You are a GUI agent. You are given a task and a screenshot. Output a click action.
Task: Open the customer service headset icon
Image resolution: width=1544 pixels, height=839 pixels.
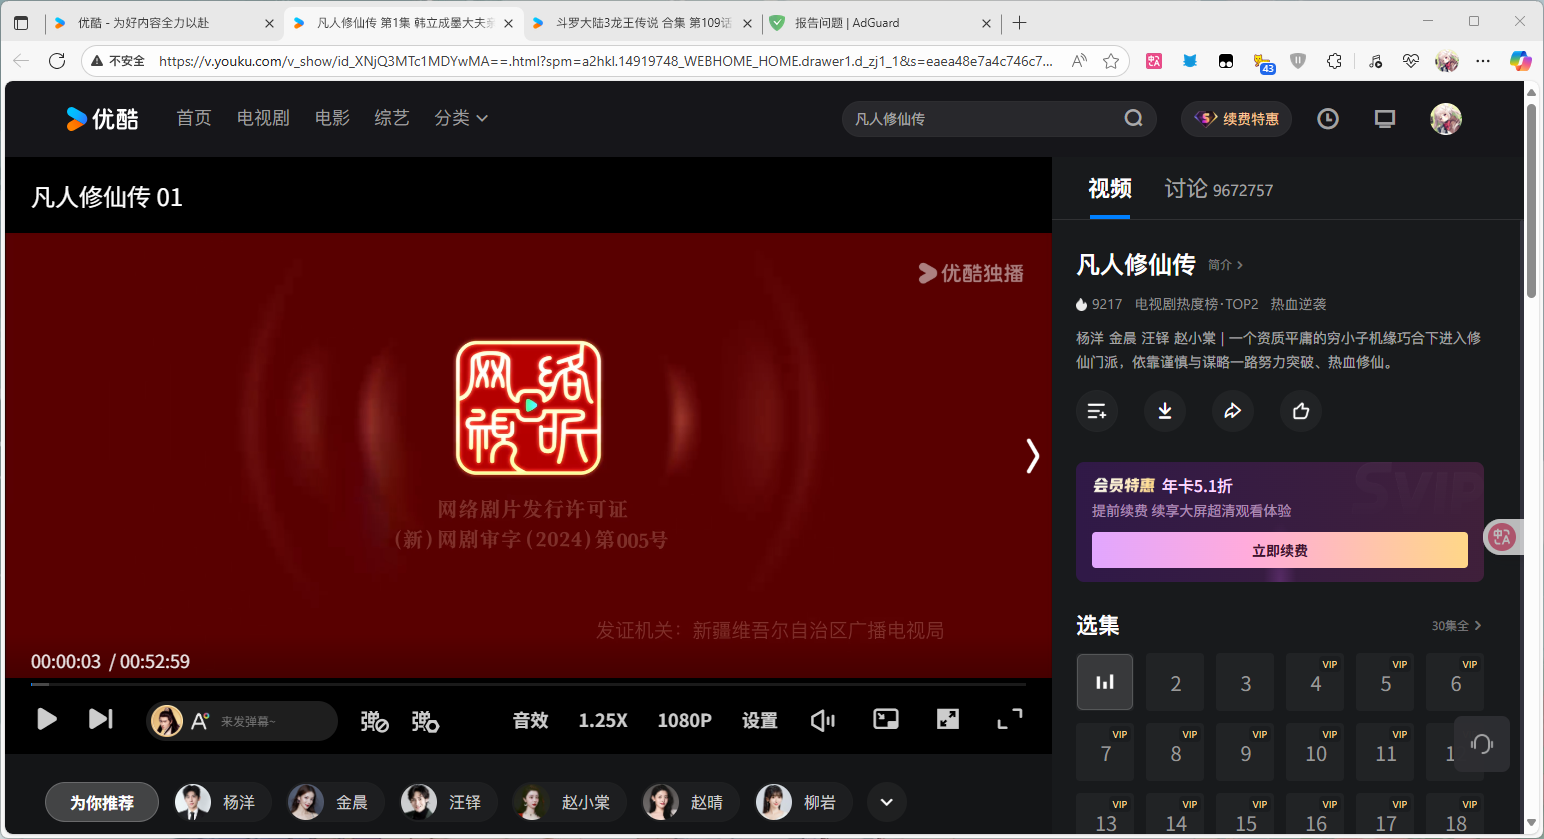(1482, 743)
